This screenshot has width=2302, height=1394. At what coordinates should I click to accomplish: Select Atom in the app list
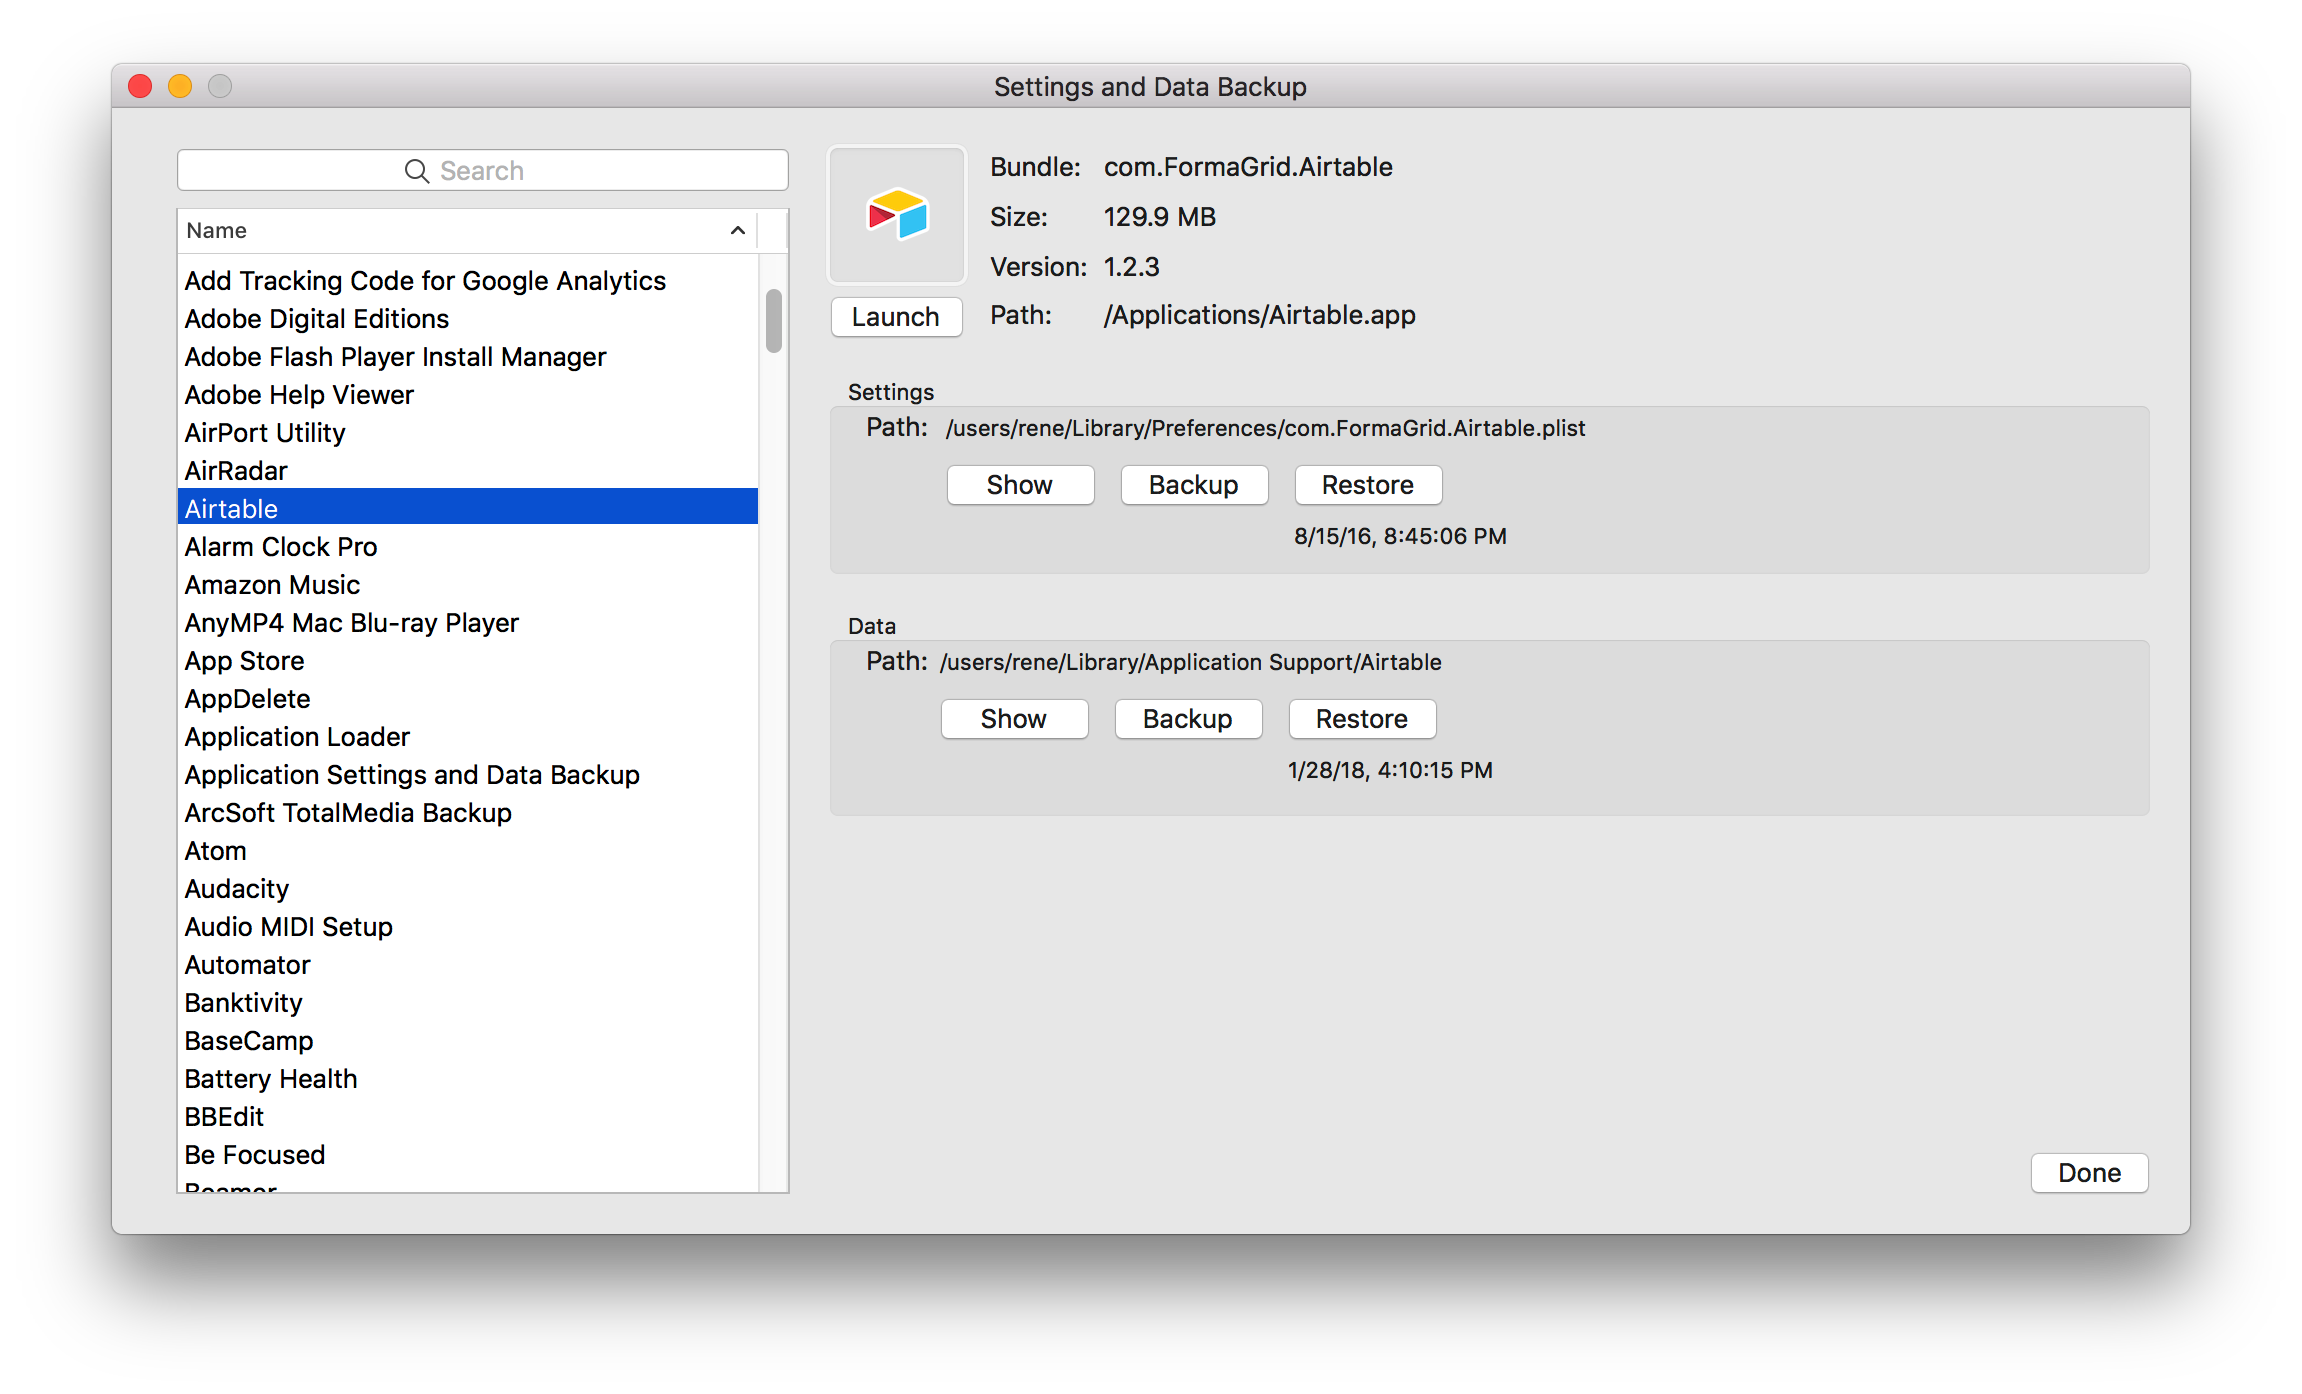coord(467,851)
